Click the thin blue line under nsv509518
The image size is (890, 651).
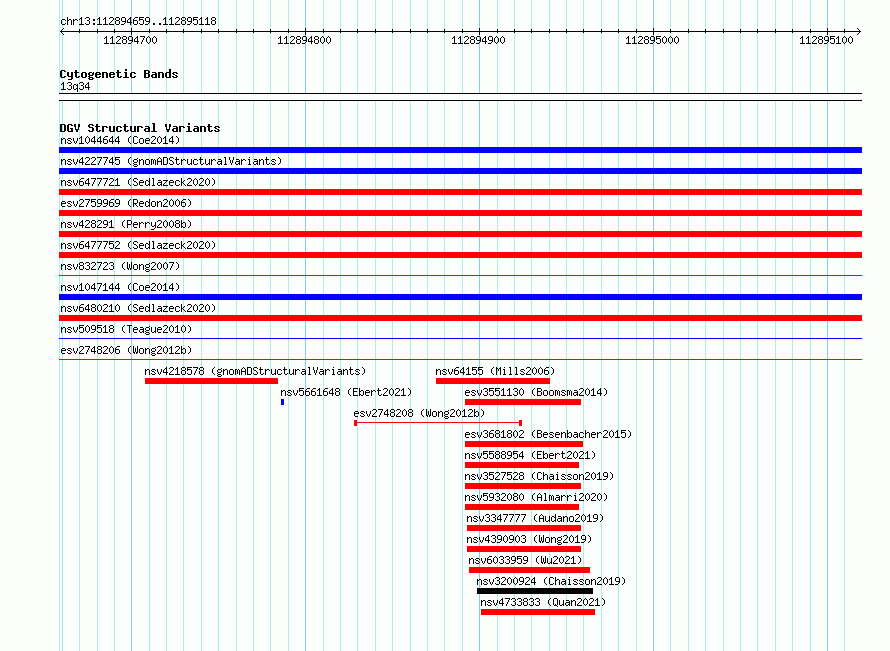coord(460,339)
